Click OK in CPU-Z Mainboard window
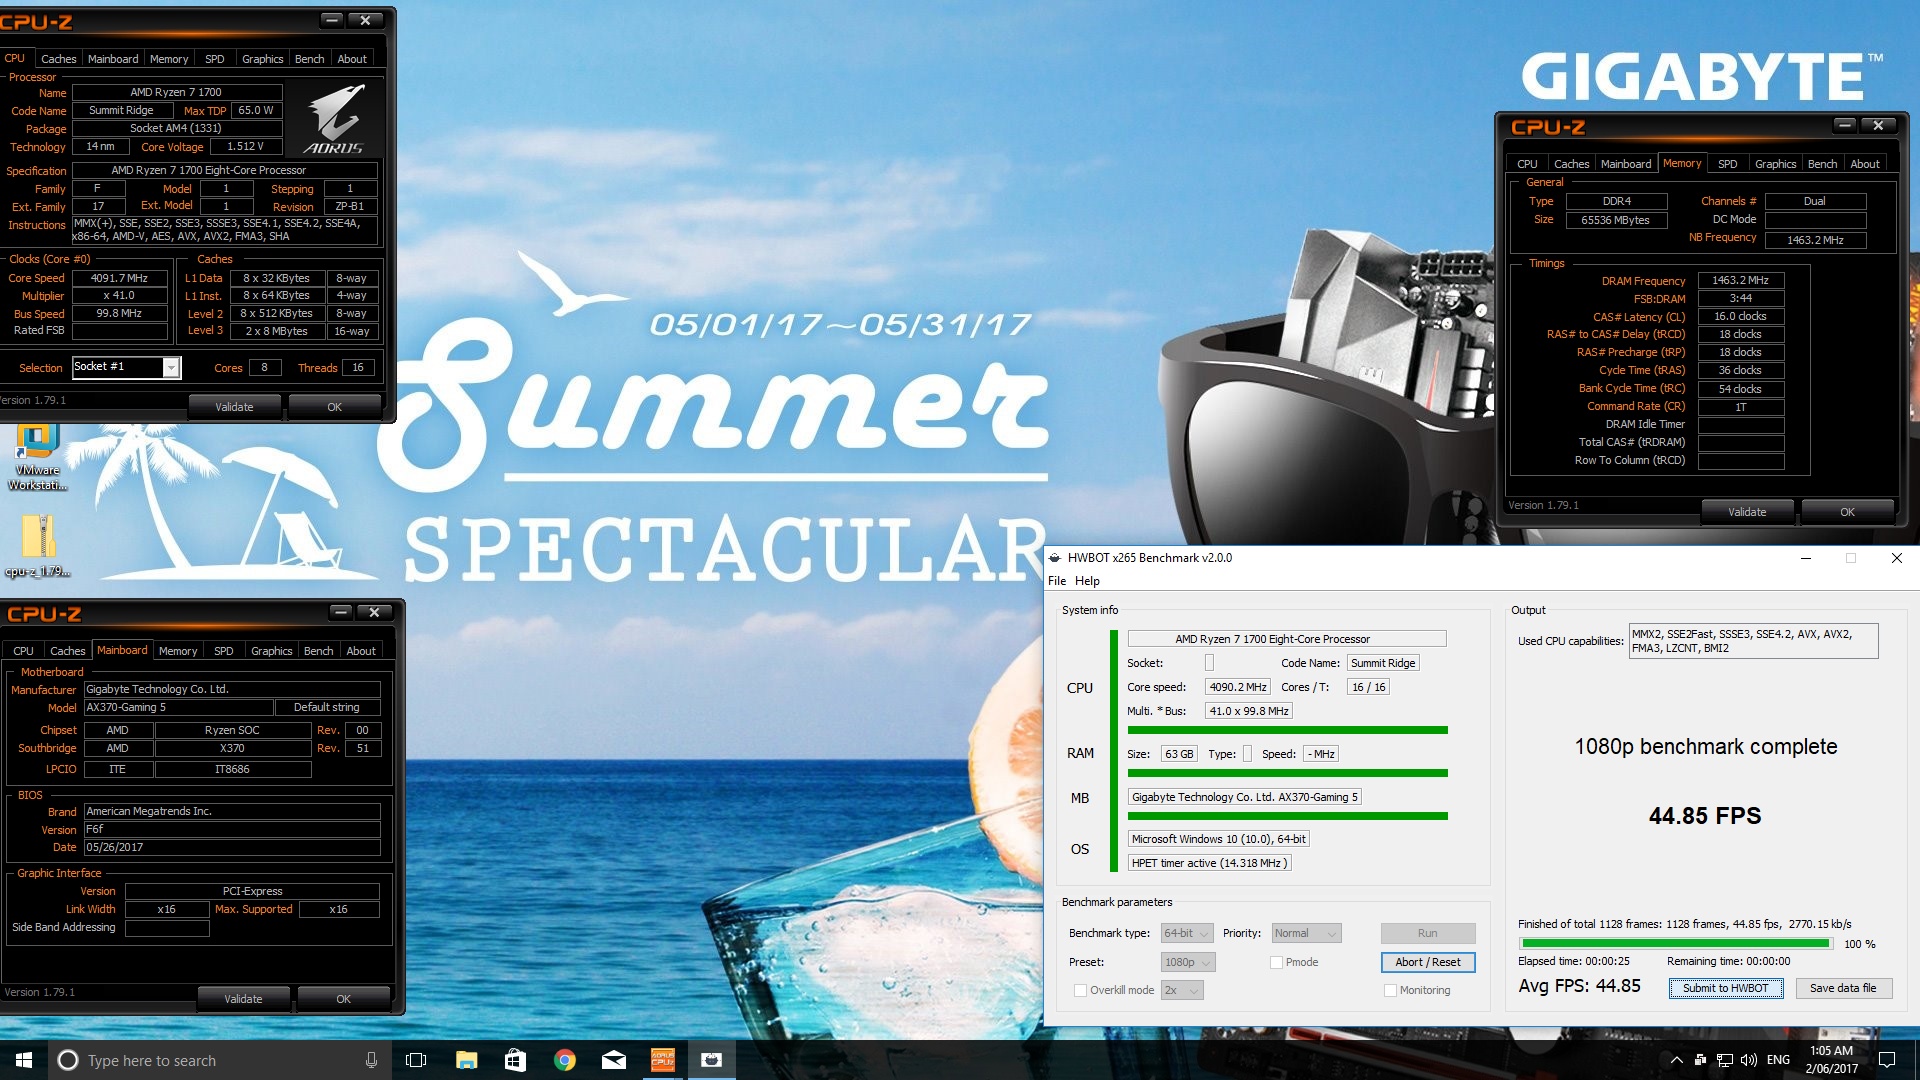 [x=343, y=999]
